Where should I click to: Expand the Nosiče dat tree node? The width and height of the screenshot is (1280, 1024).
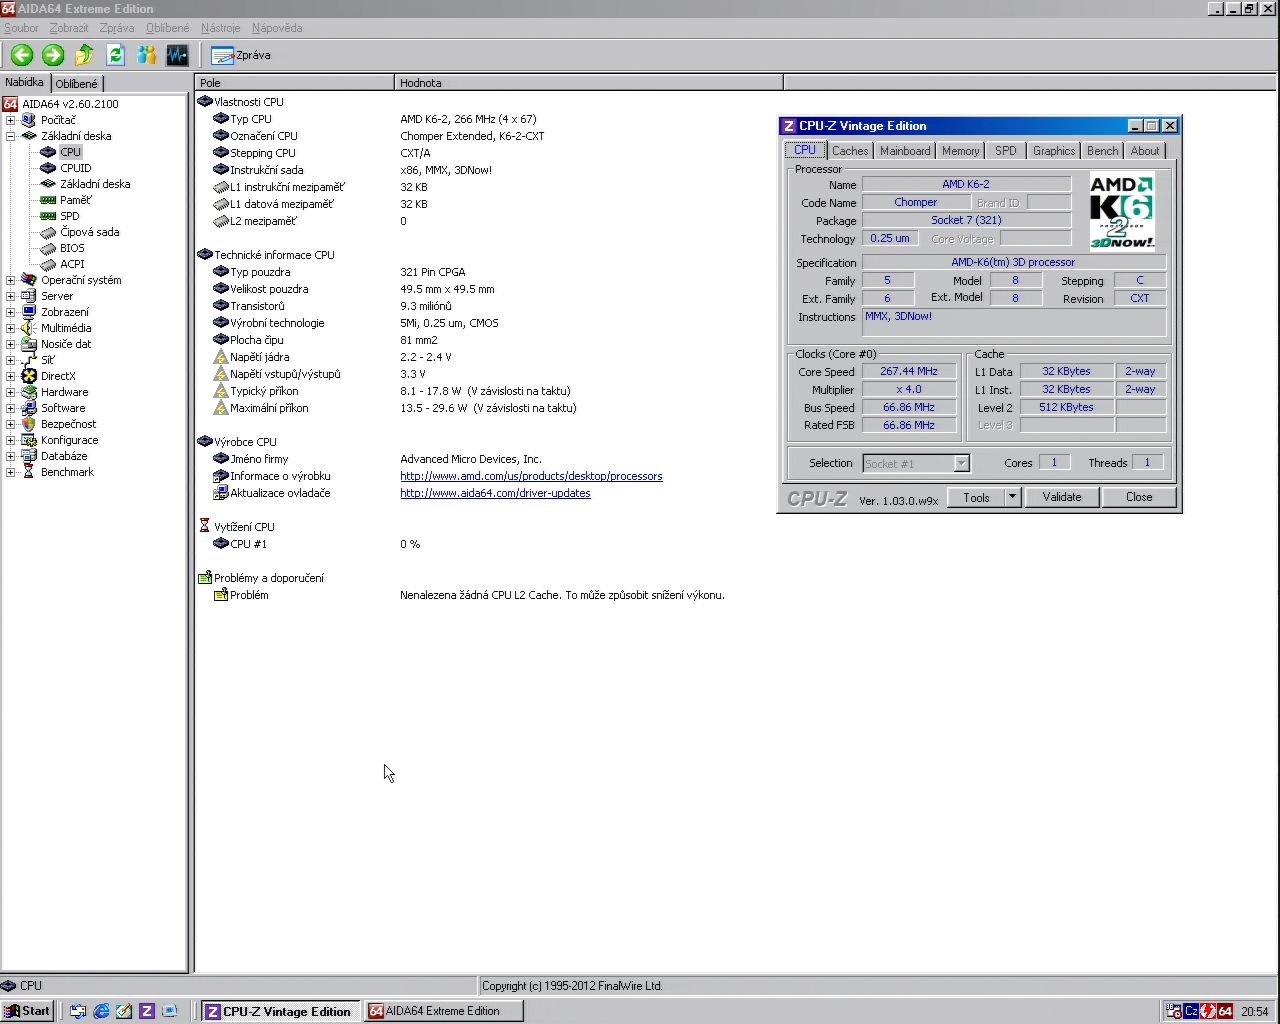pos(11,344)
